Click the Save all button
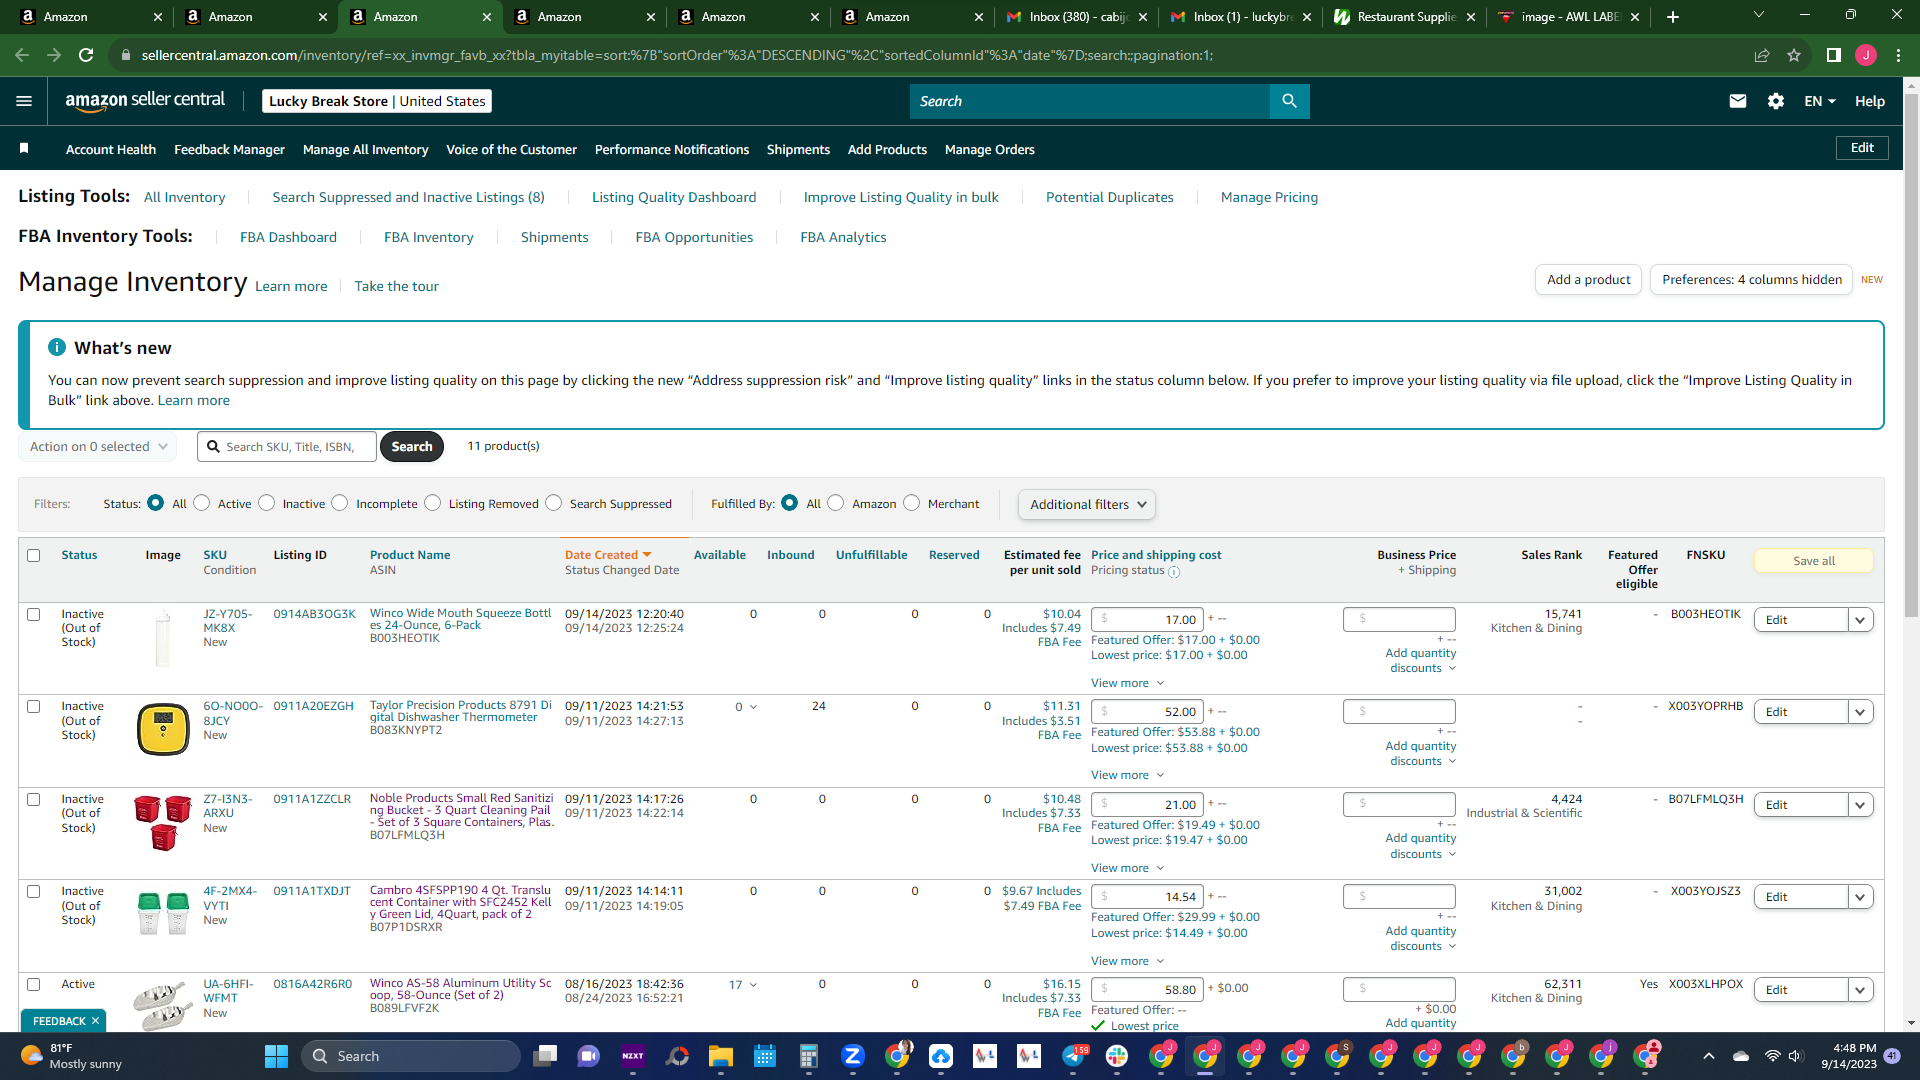1920x1080 pixels. 1814,561
